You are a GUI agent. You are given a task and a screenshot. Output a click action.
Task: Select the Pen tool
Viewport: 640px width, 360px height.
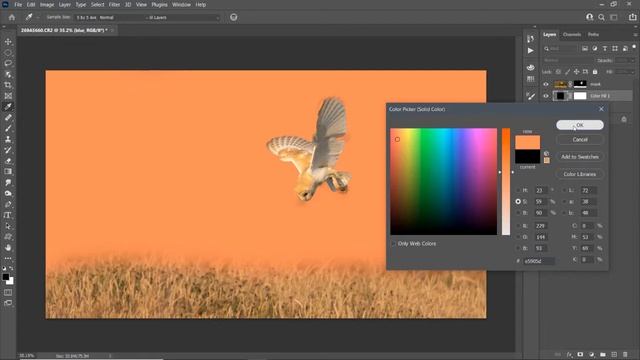8,204
